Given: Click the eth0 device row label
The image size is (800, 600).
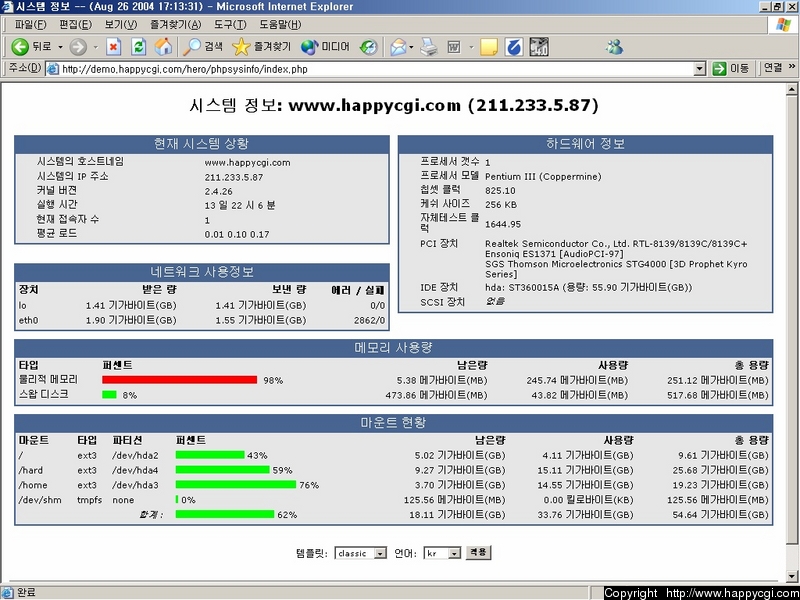Looking at the screenshot, I should [x=28, y=320].
